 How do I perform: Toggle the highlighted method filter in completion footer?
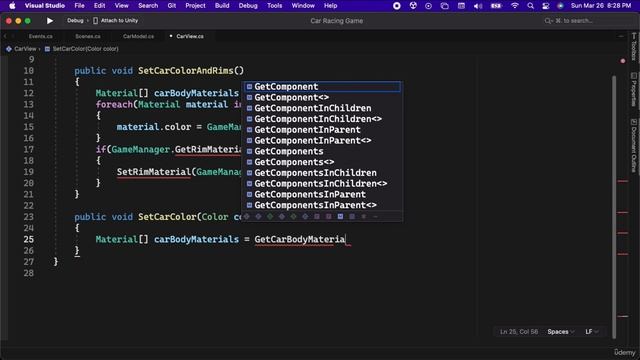point(340,217)
